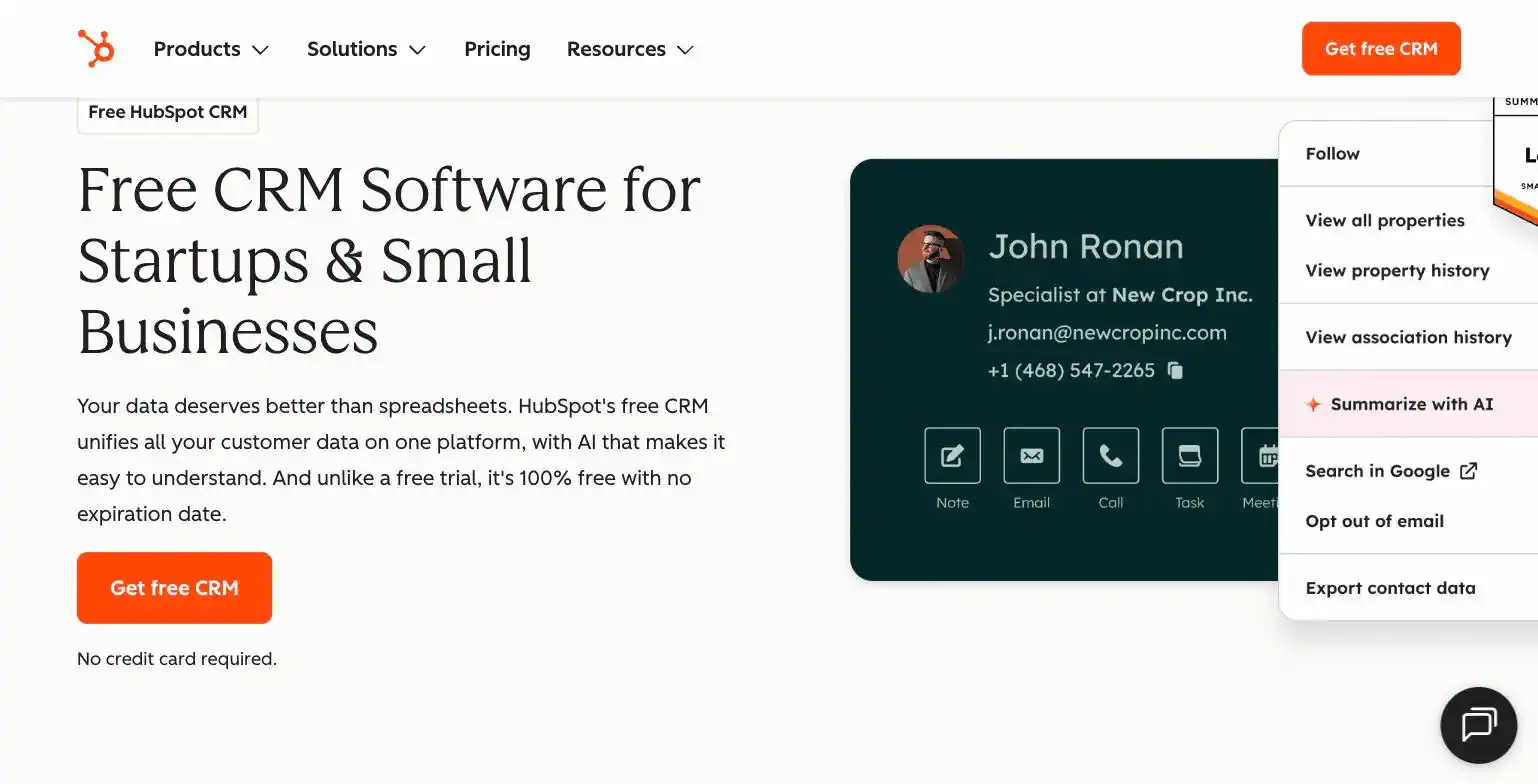Viewport: 1538px width, 784px height.
Task: Expand the Solutions dropdown menu
Action: point(366,49)
